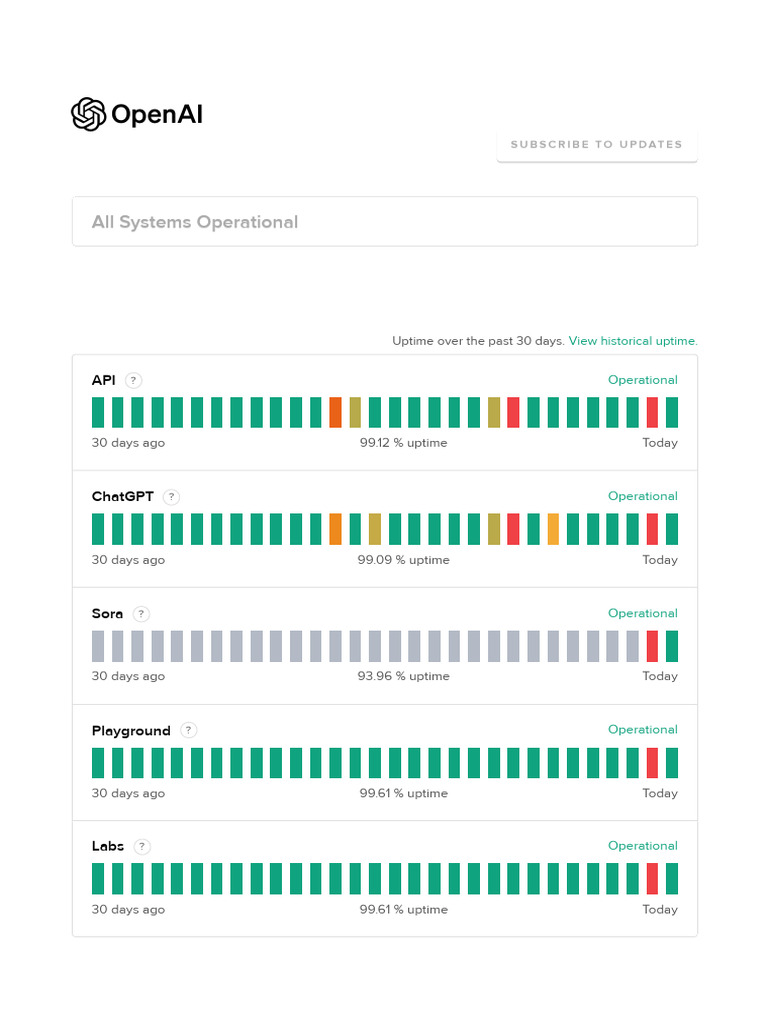768x1024 pixels.
Task: Select the green Today bar for Sora
Action: tap(672, 646)
